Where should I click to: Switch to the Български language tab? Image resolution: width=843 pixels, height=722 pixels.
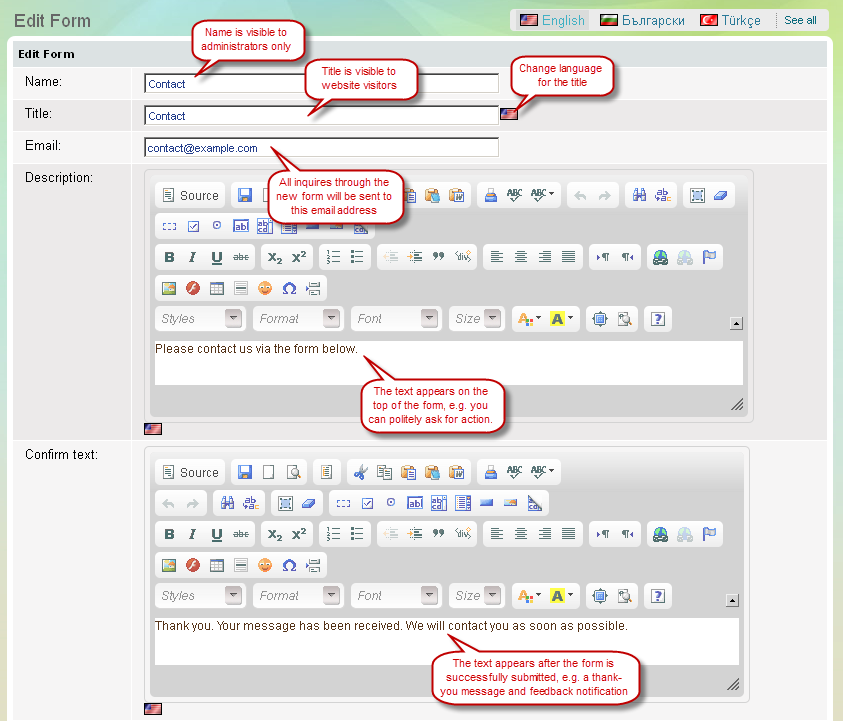(x=643, y=20)
